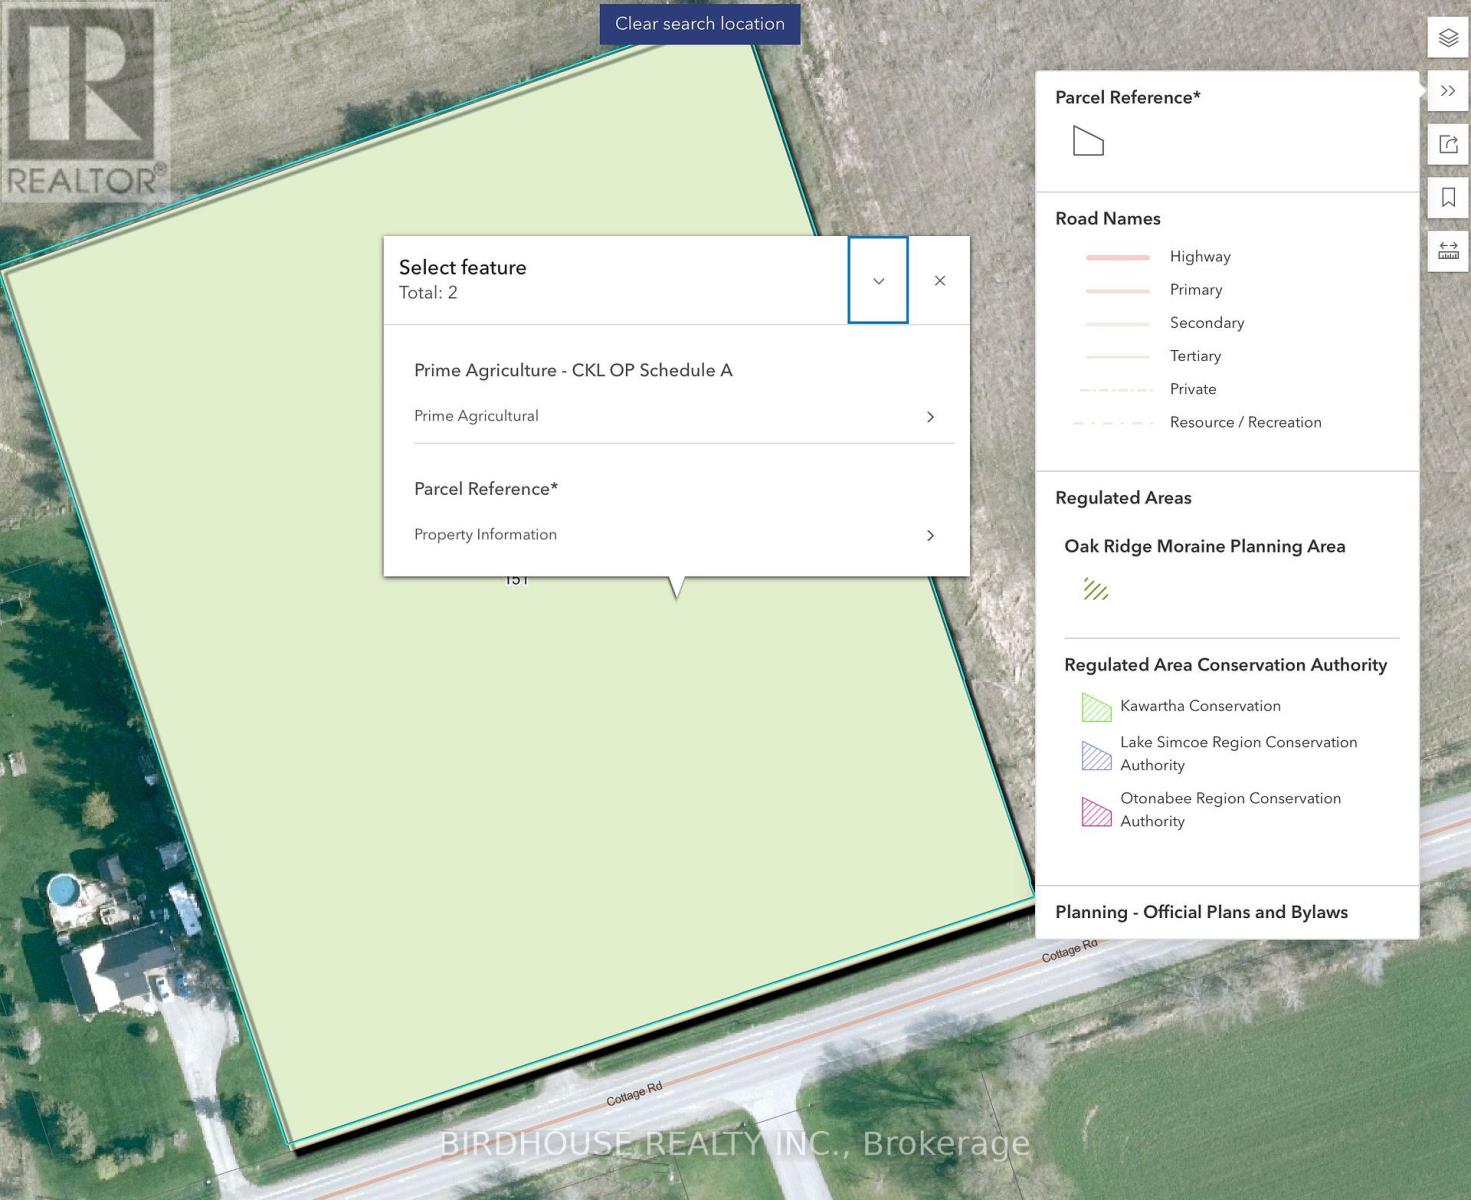1471x1200 pixels.
Task: Close the Select feature popup
Action: (x=940, y=281)
